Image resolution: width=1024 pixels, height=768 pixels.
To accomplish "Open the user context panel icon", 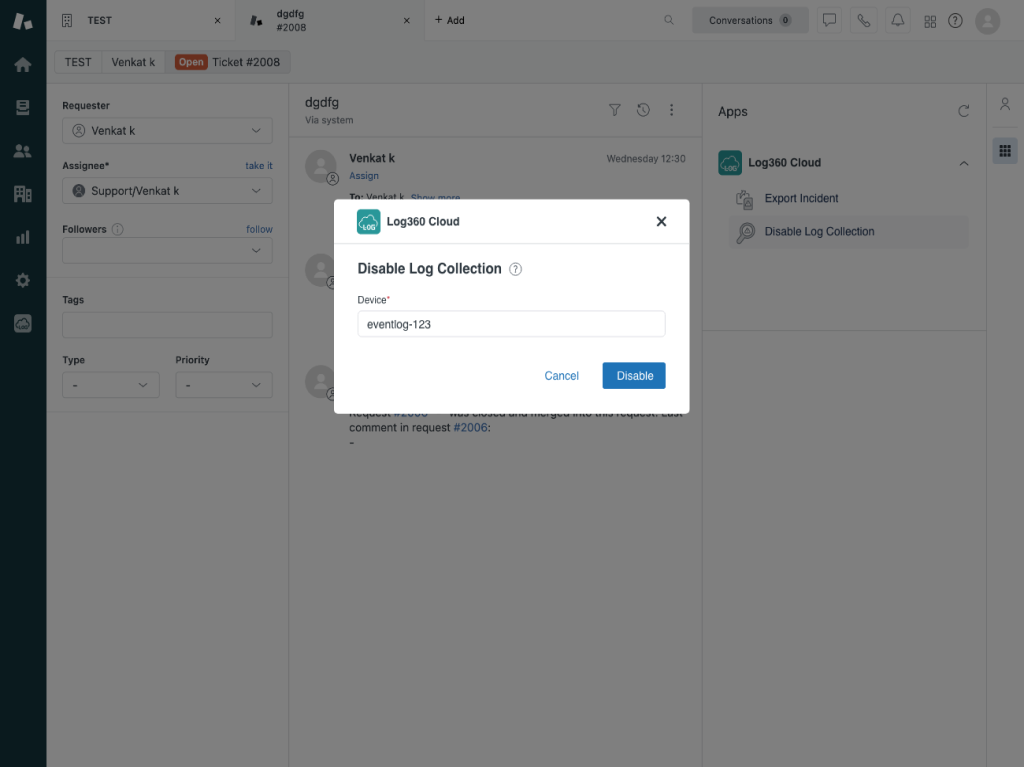I will pyautogui.click(x=1005, y=104).
